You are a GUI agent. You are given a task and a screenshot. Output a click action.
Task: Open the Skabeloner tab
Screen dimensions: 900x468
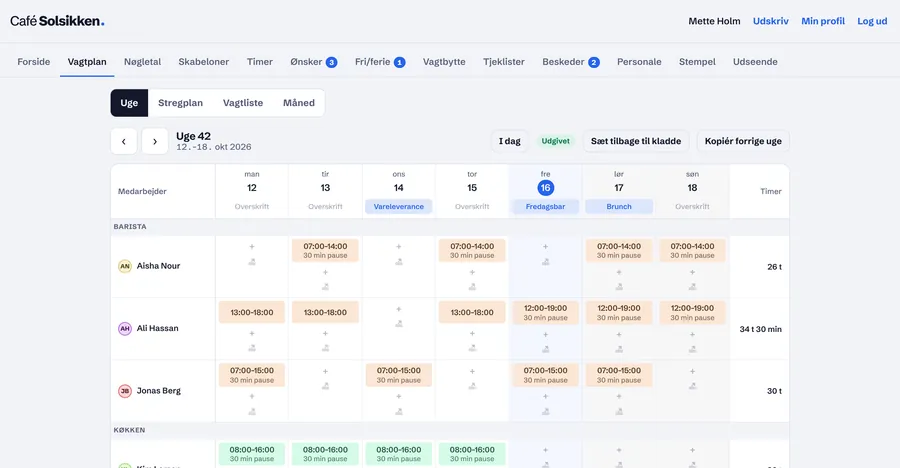point(204,61)
